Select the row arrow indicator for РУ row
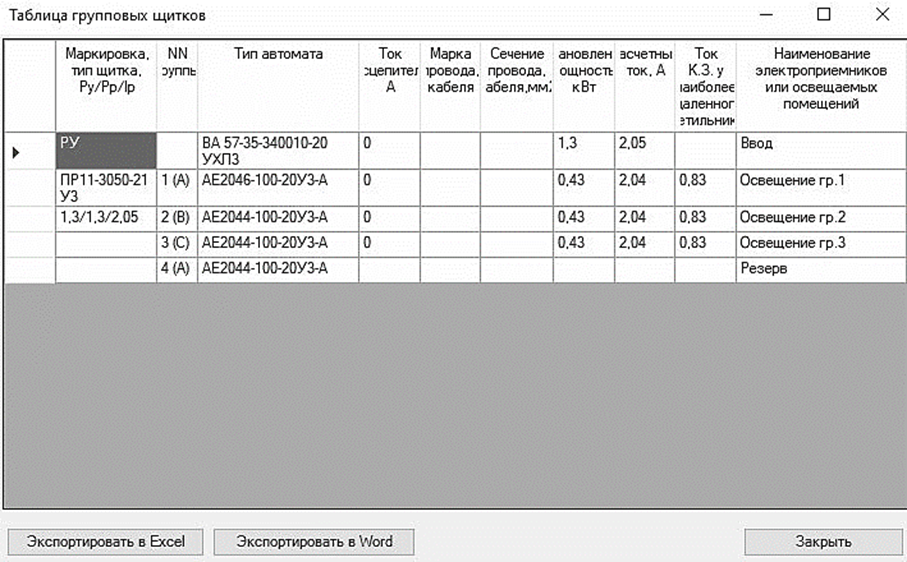 16,152
